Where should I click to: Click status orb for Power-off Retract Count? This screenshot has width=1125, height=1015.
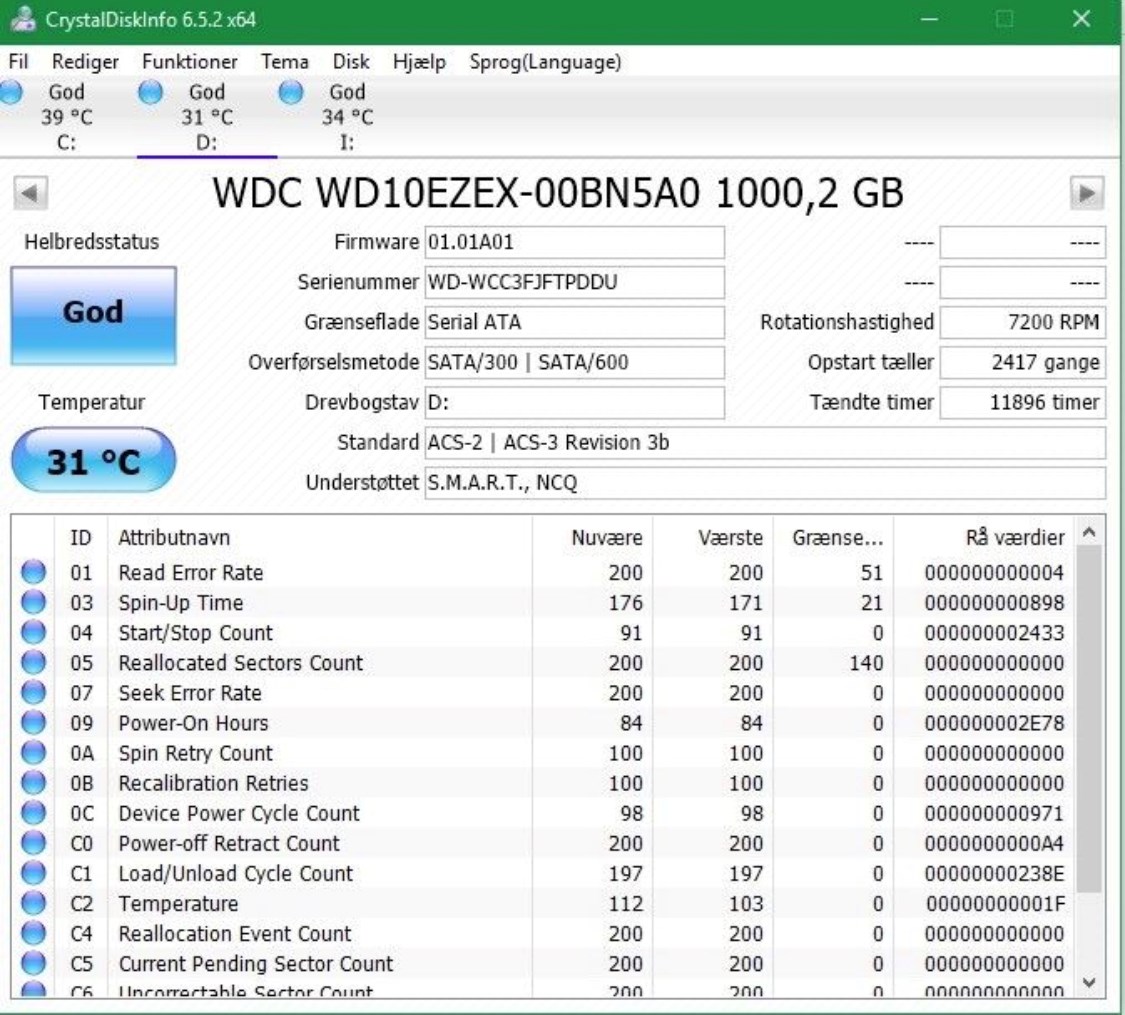pos(33,844)
